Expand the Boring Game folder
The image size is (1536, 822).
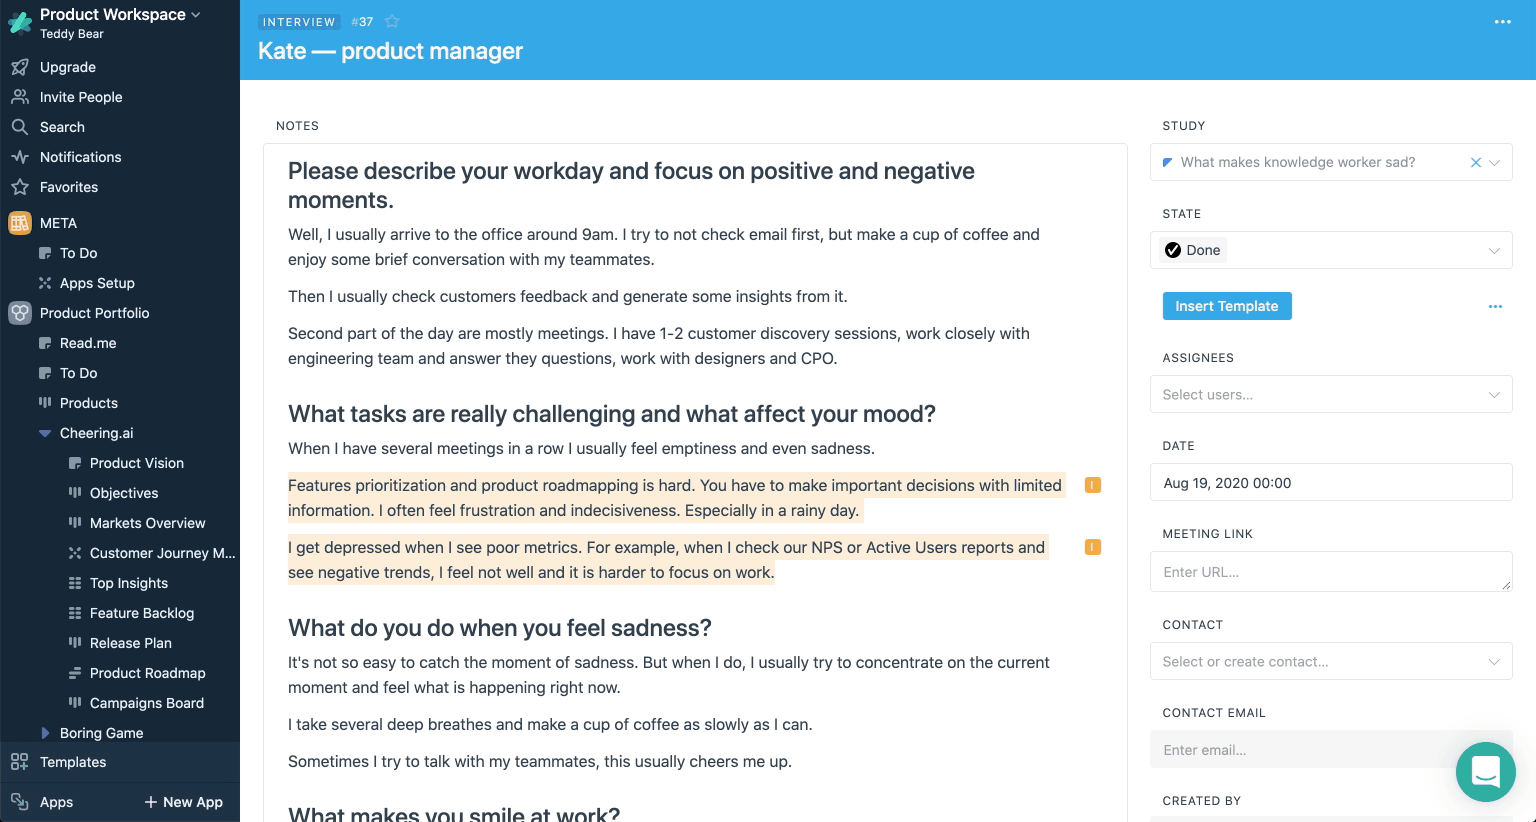pyautogui.click(x=45, y=733)
